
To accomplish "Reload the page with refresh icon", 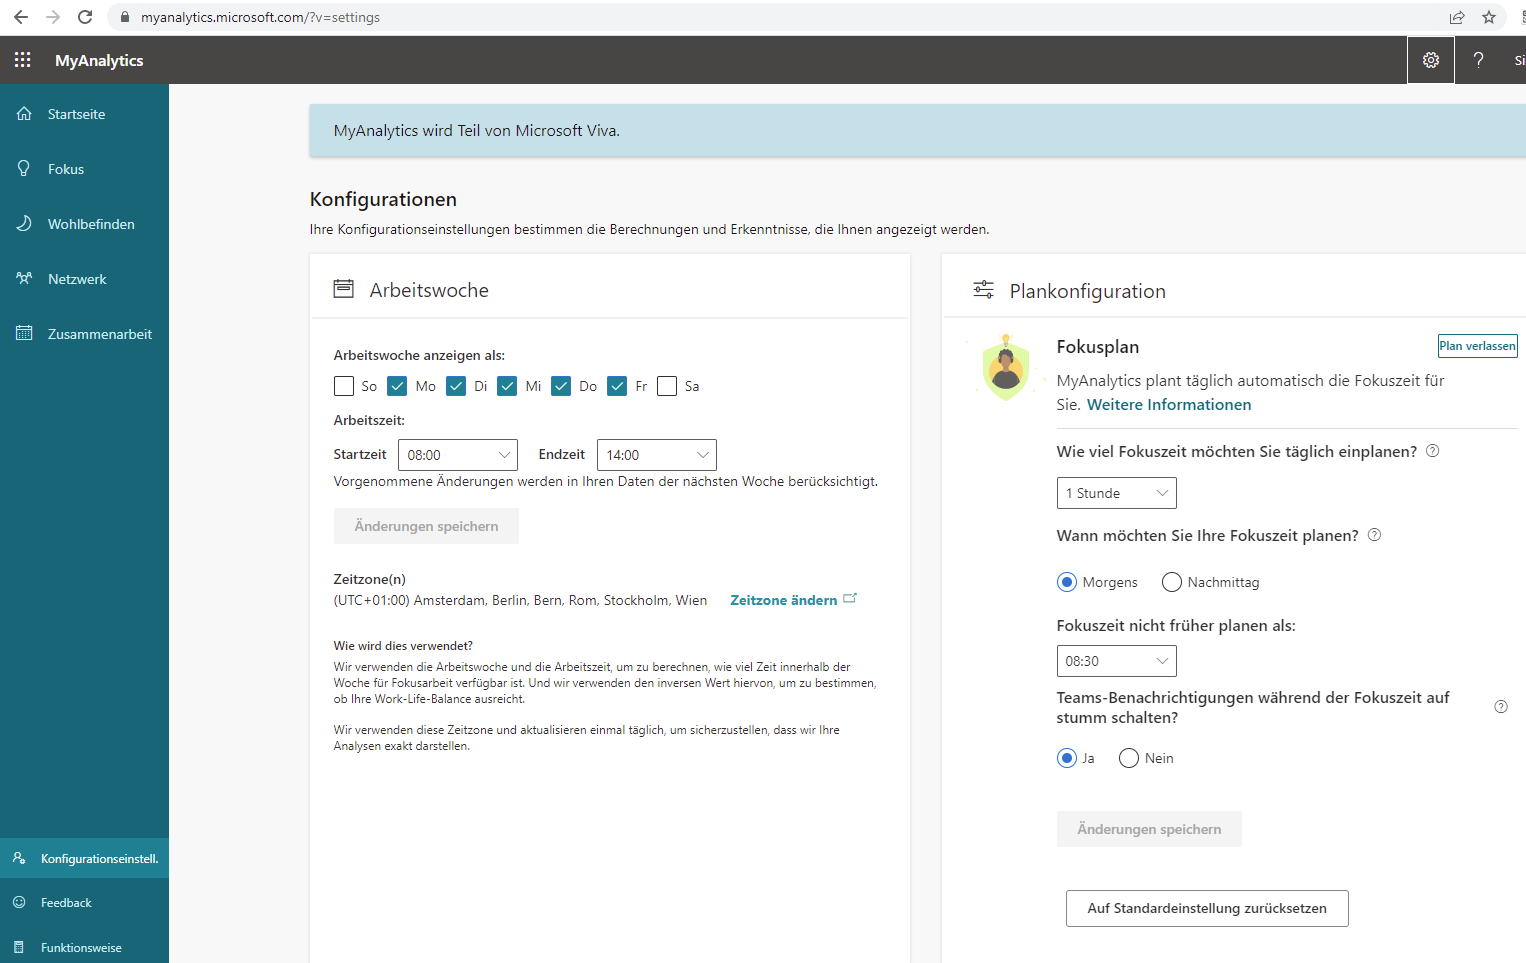I will [85, 17].
